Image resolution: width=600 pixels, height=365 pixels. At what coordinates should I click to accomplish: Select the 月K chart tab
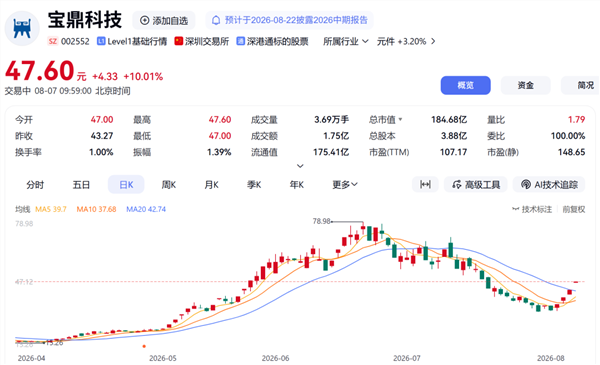[211, 185]
